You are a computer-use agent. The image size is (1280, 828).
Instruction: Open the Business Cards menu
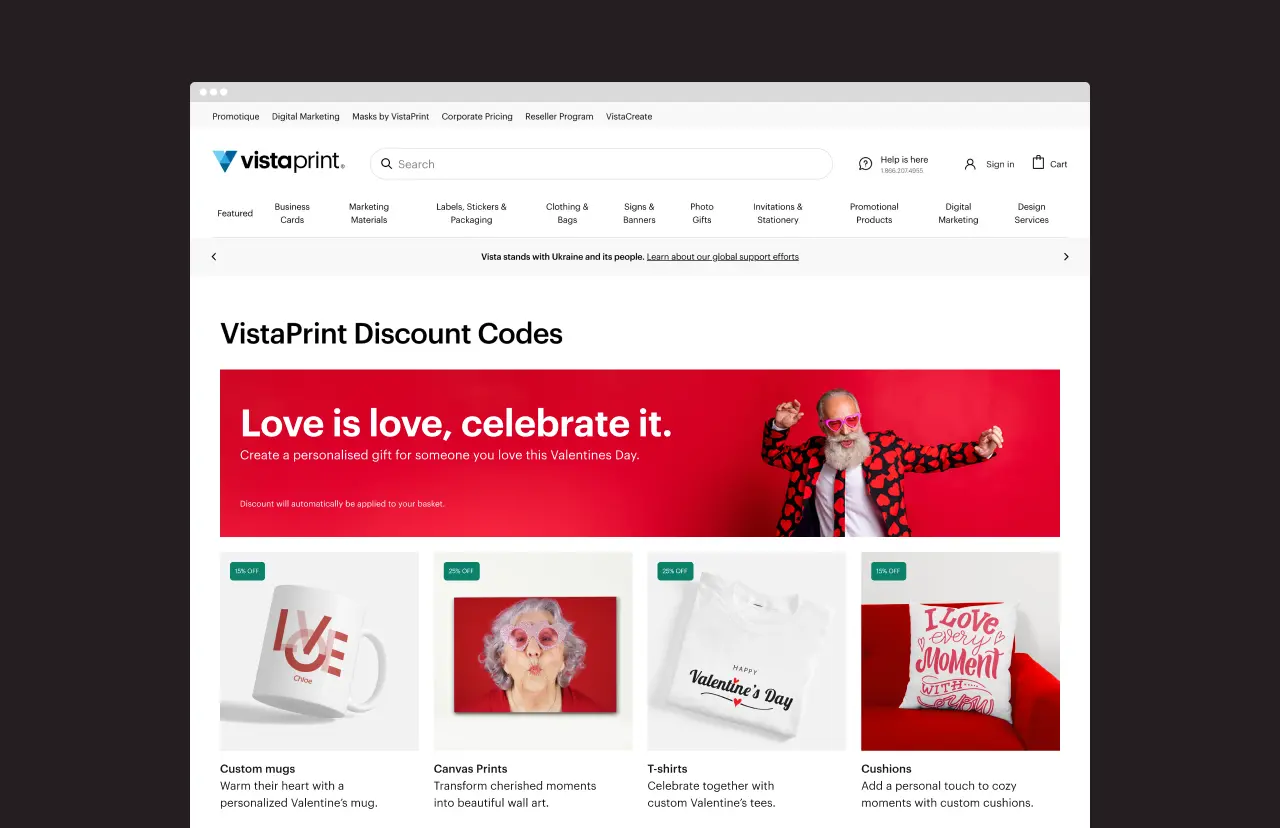pyautogui.click(x=292, y=213)
